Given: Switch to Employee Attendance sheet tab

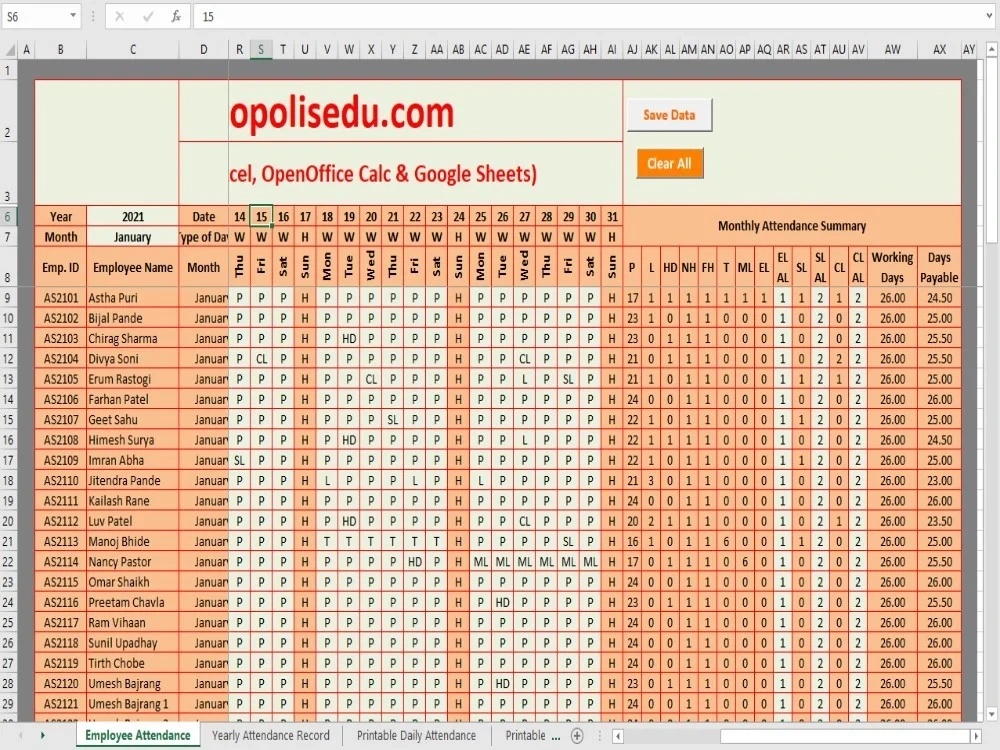Looking at the screenshot, I should point(138,735).
